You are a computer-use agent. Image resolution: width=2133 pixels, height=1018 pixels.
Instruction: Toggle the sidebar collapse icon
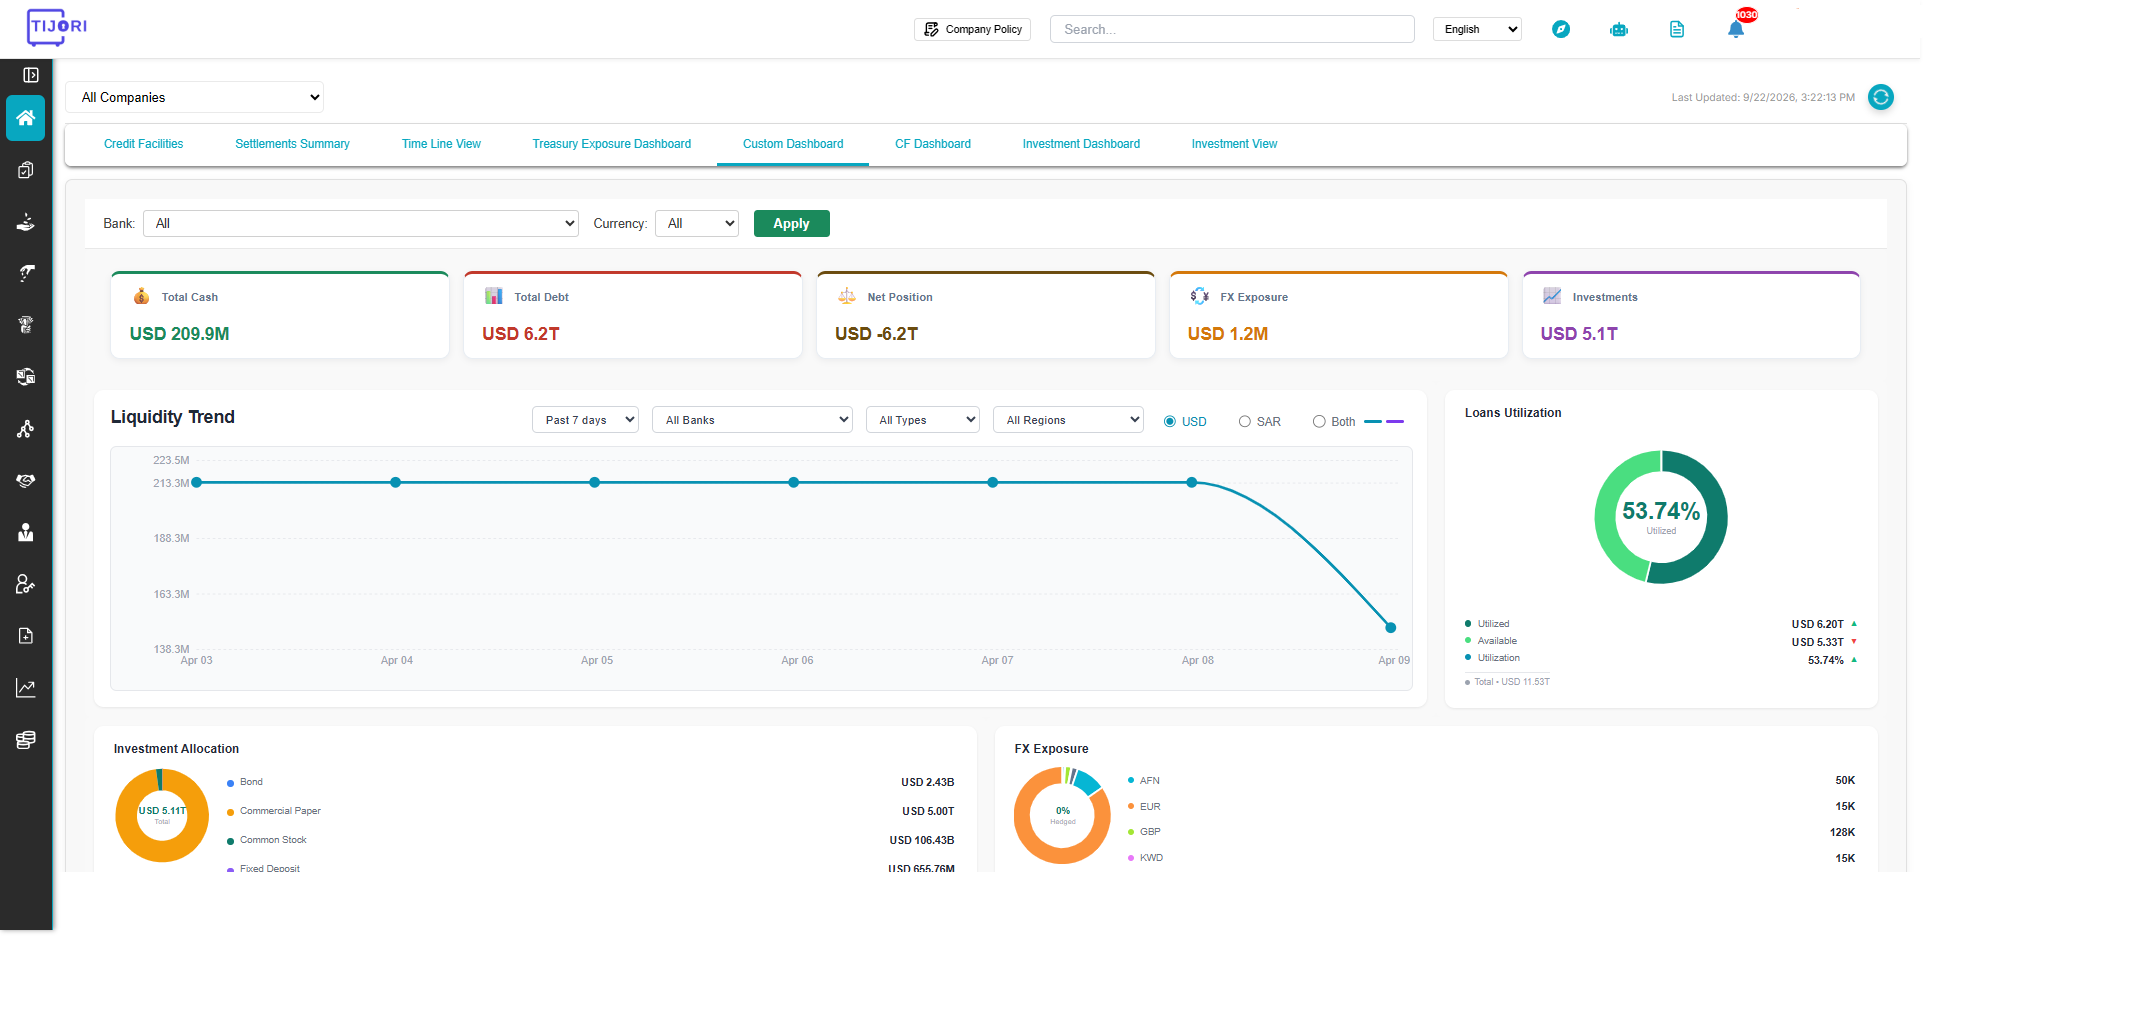point(31,75)
